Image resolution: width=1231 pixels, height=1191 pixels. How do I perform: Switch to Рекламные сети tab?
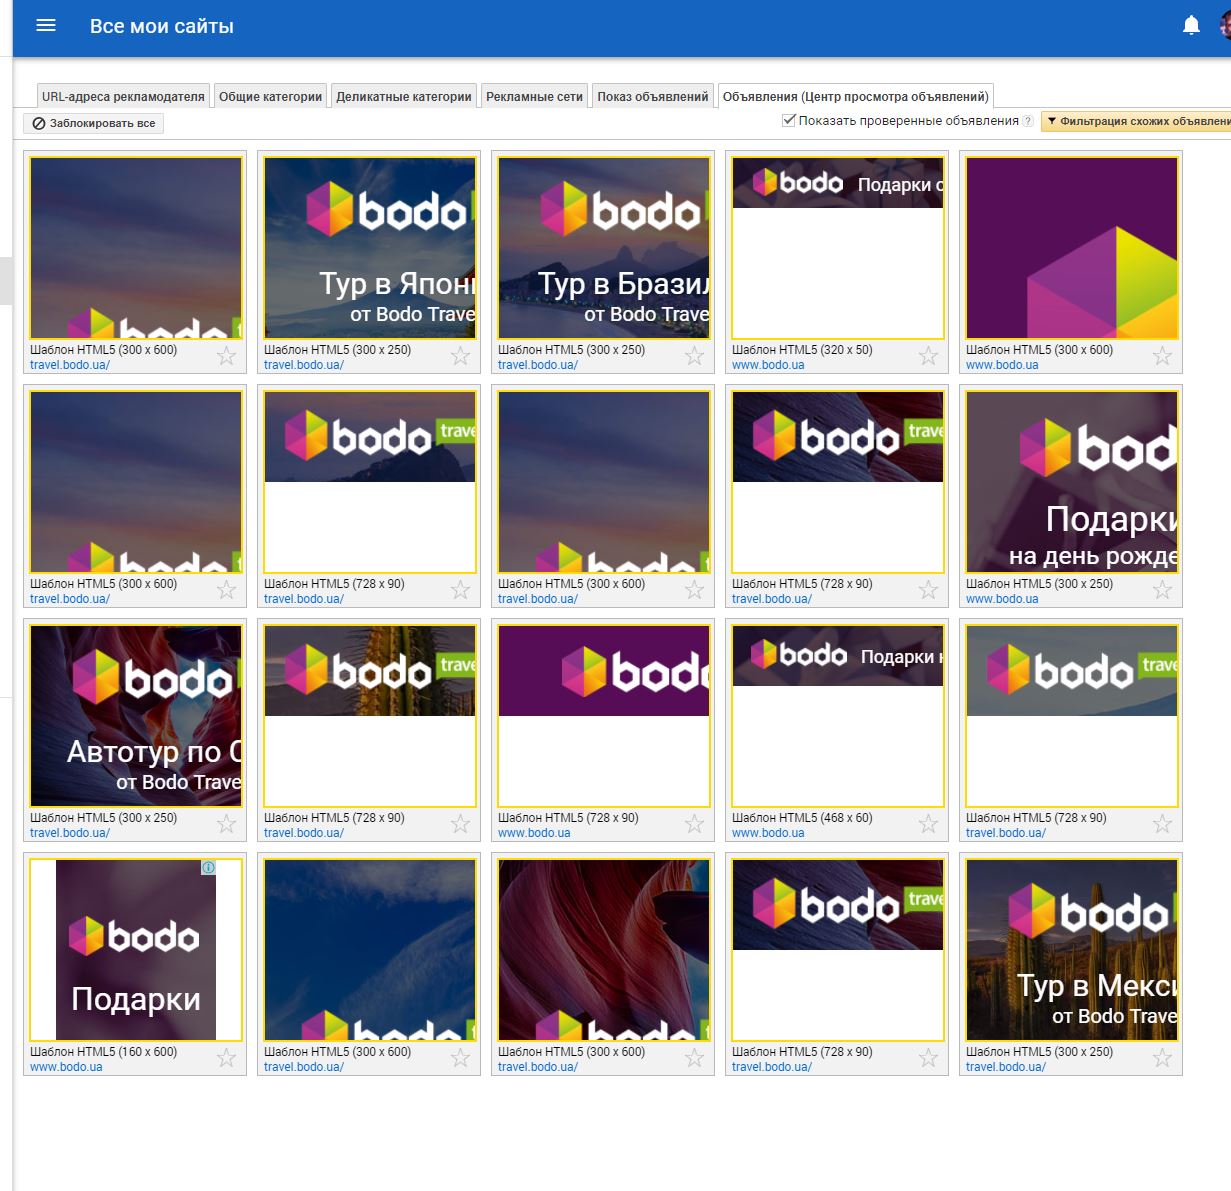coord(534,97)
